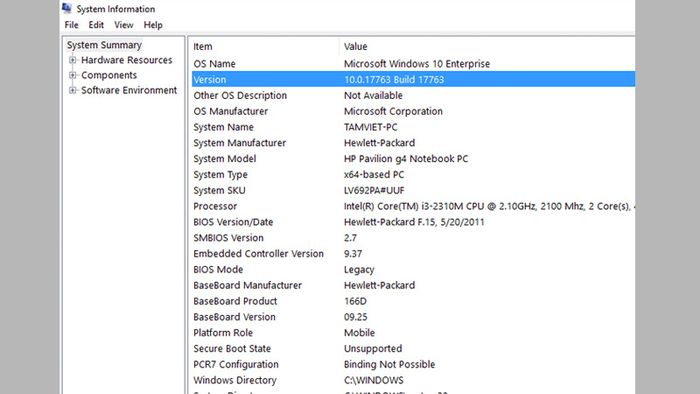Viewport: 700px width, 394px height.
Task: Click the value HP Pavilion g4 Notebook PC
Action: (x=406, y=159)
